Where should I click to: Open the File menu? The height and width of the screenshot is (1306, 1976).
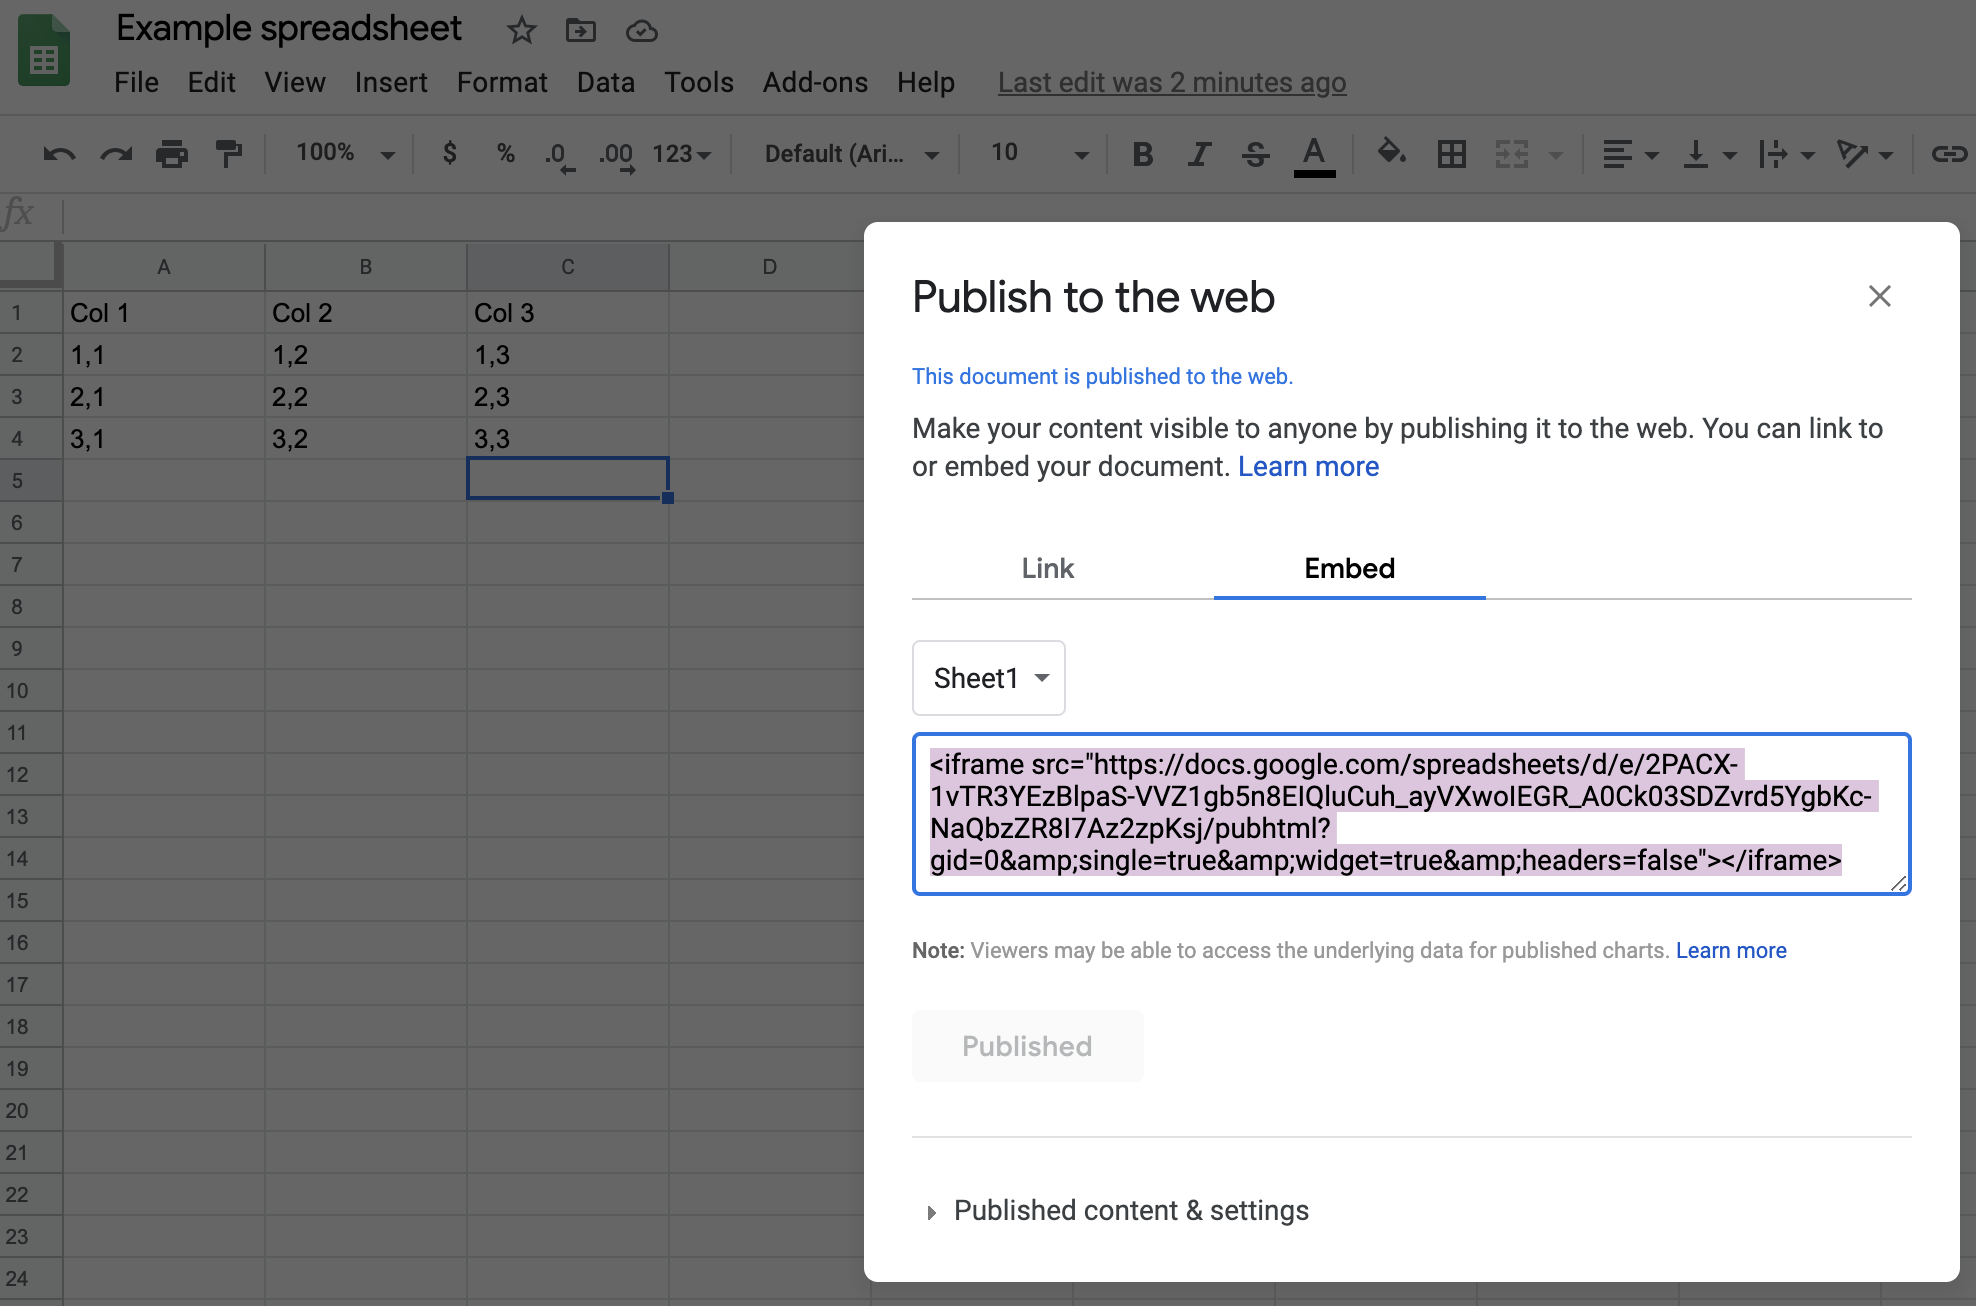pos(136,83)
